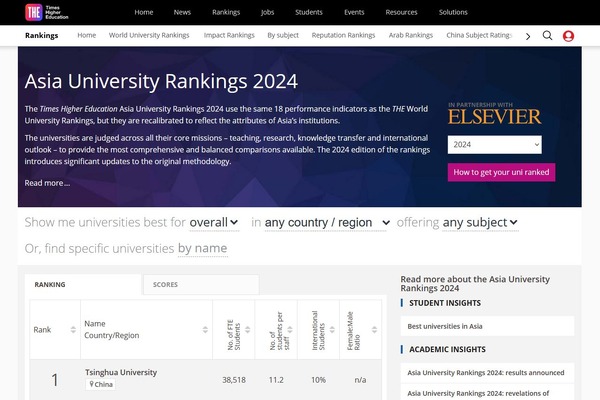Click 'by name' to search universities
This screenshot has width=600, height=400.
pos(202,248)
